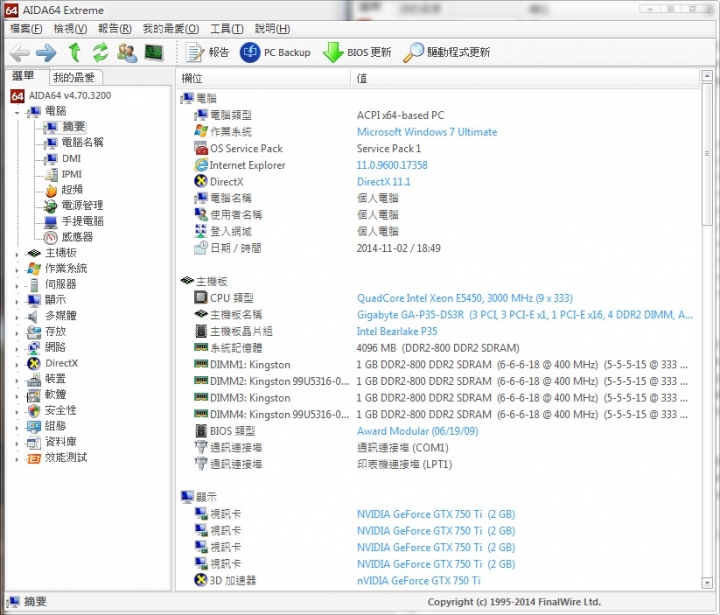The height and width of the screenshot is (615, 720).
Task: Open the 檢視(V) menu
Action: coord(70,28)
